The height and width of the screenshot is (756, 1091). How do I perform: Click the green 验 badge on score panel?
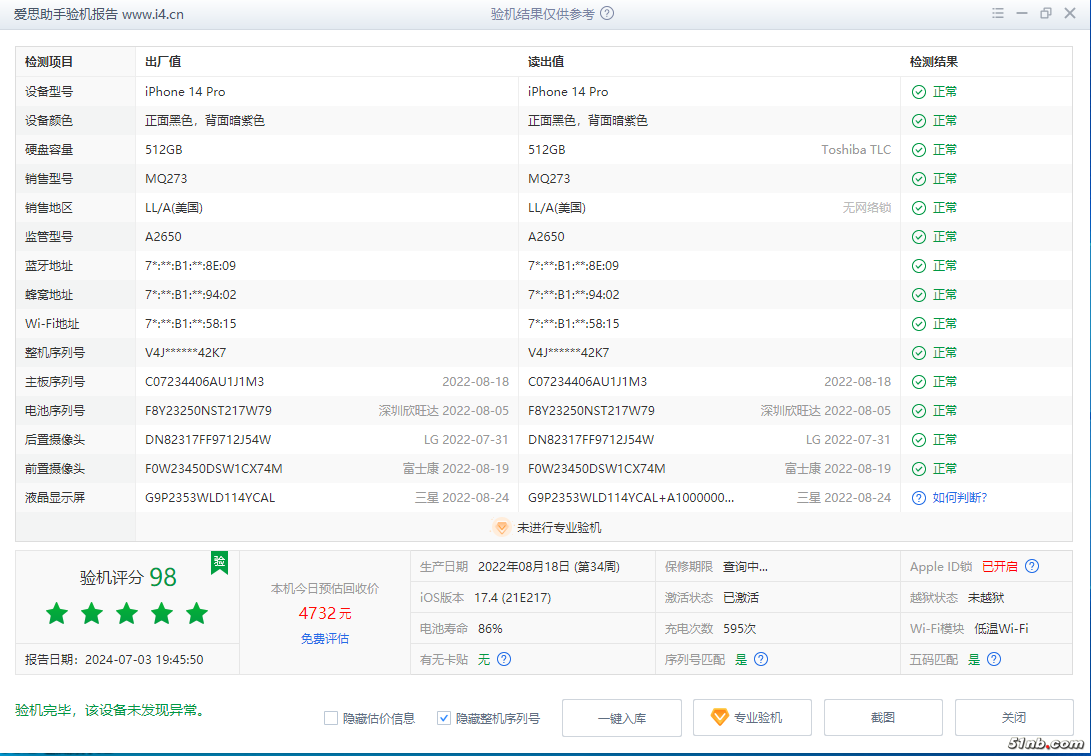click(220, 562)
